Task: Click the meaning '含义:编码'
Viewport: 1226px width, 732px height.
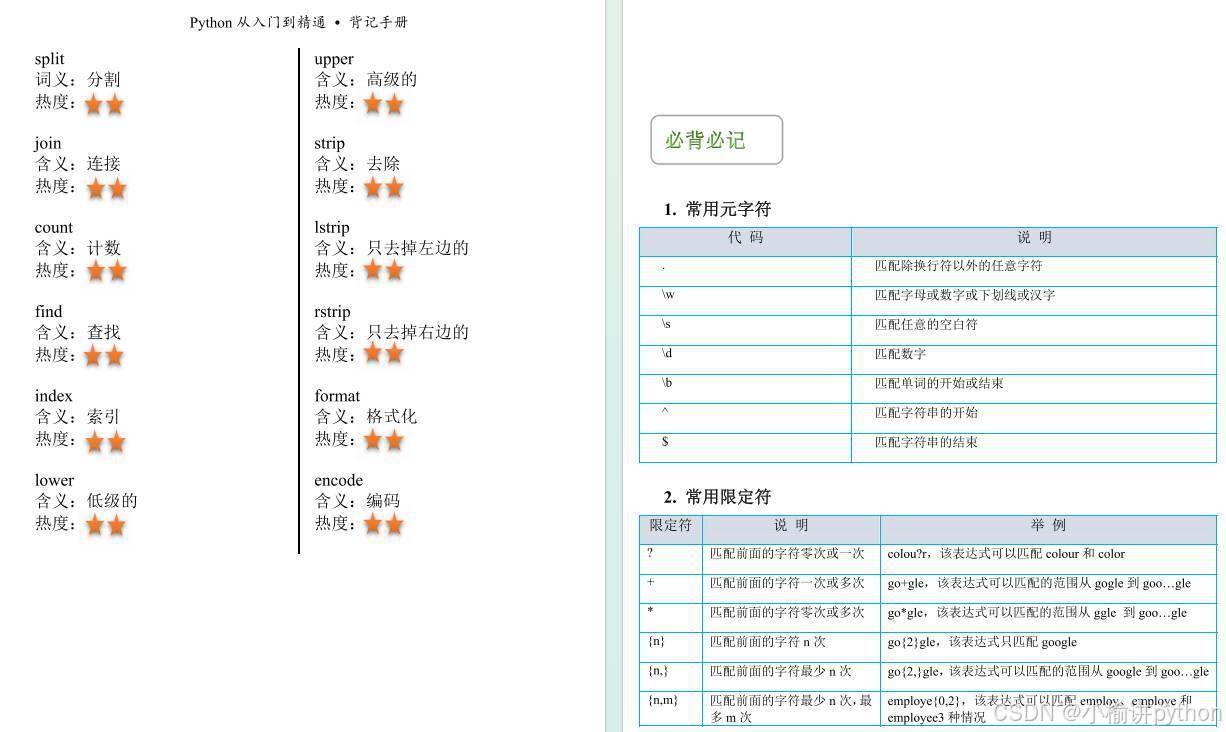Action: (357, 500)
